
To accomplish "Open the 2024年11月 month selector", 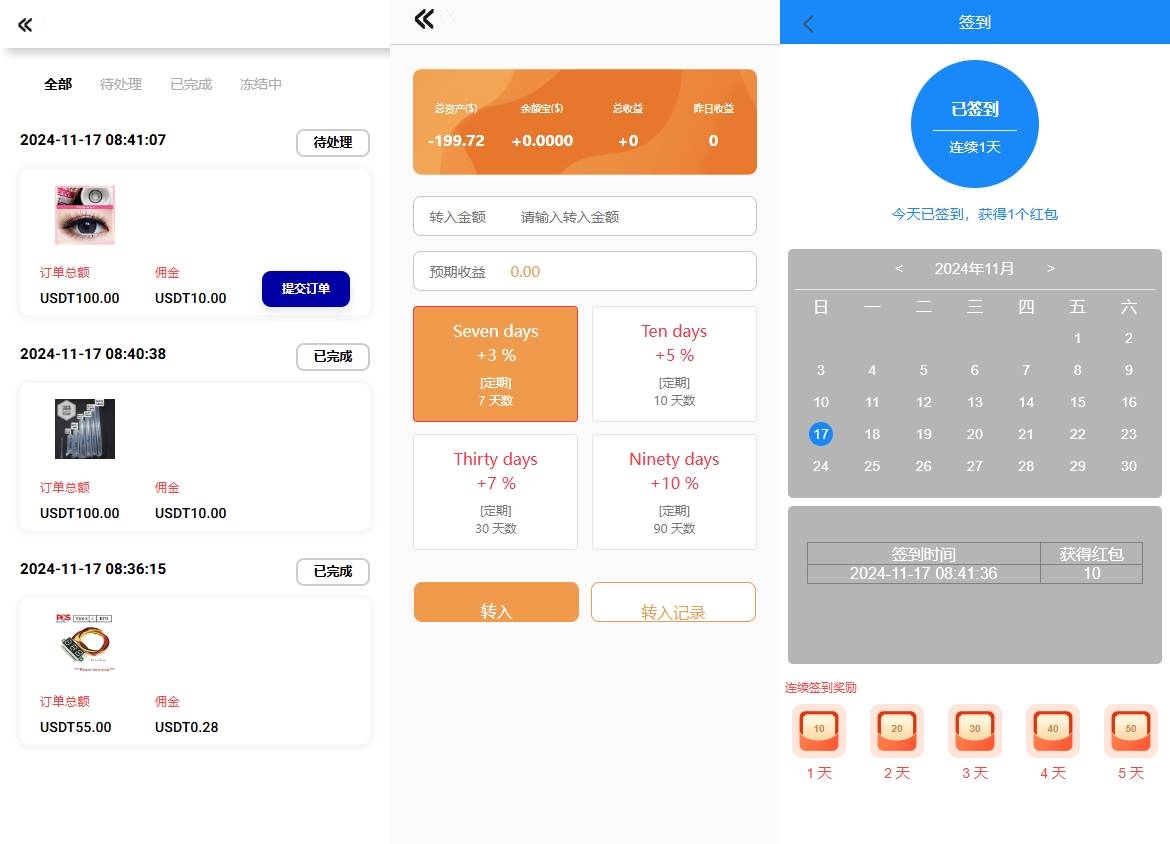I will click(974, 268).
